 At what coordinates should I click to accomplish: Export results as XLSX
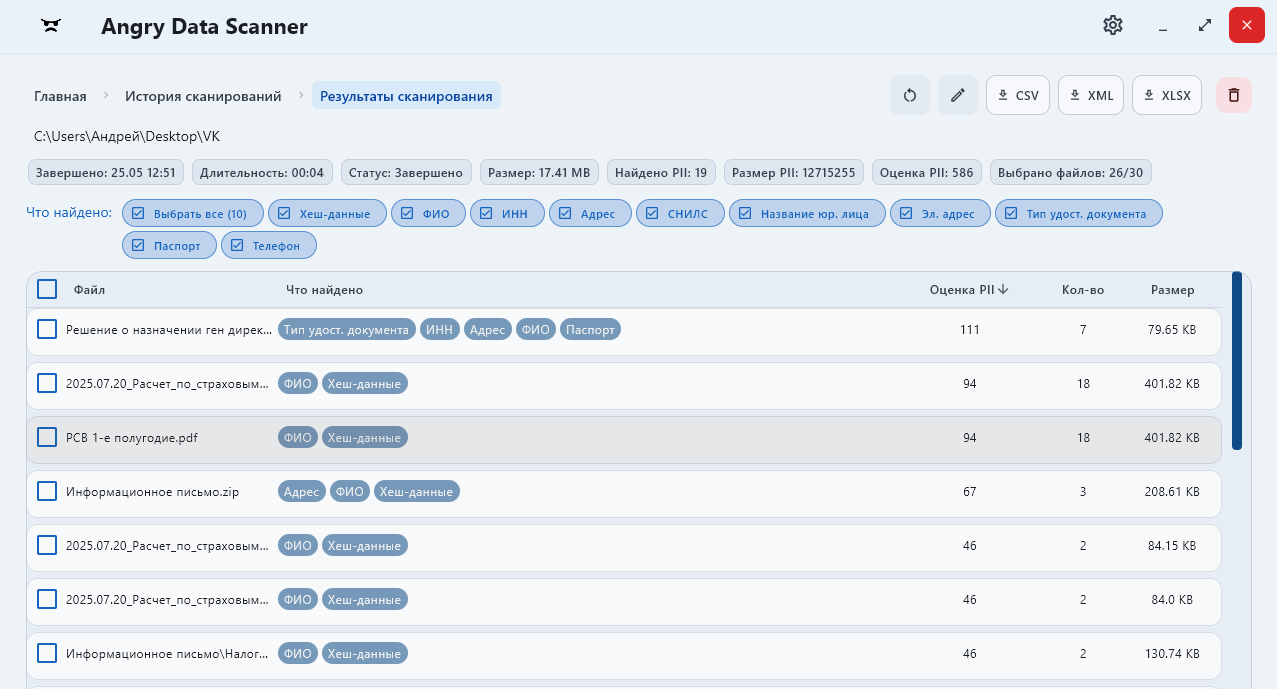click(x=1167, y=95)
